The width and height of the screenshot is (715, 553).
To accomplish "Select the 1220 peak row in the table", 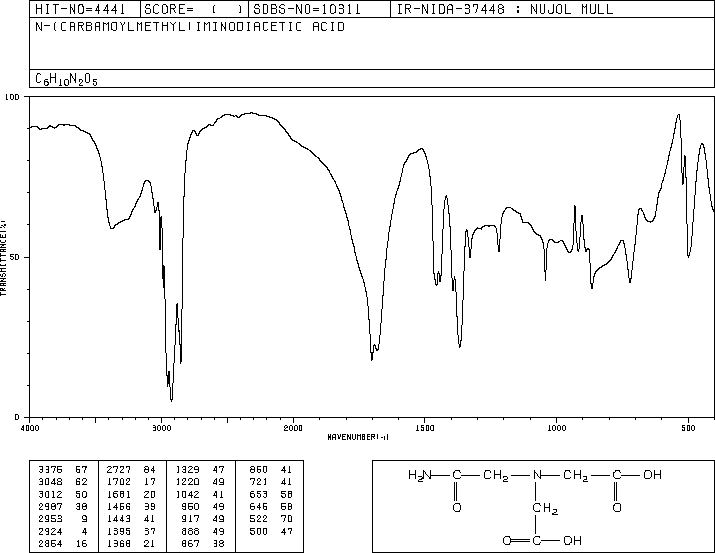I will [x=200, y=482].
